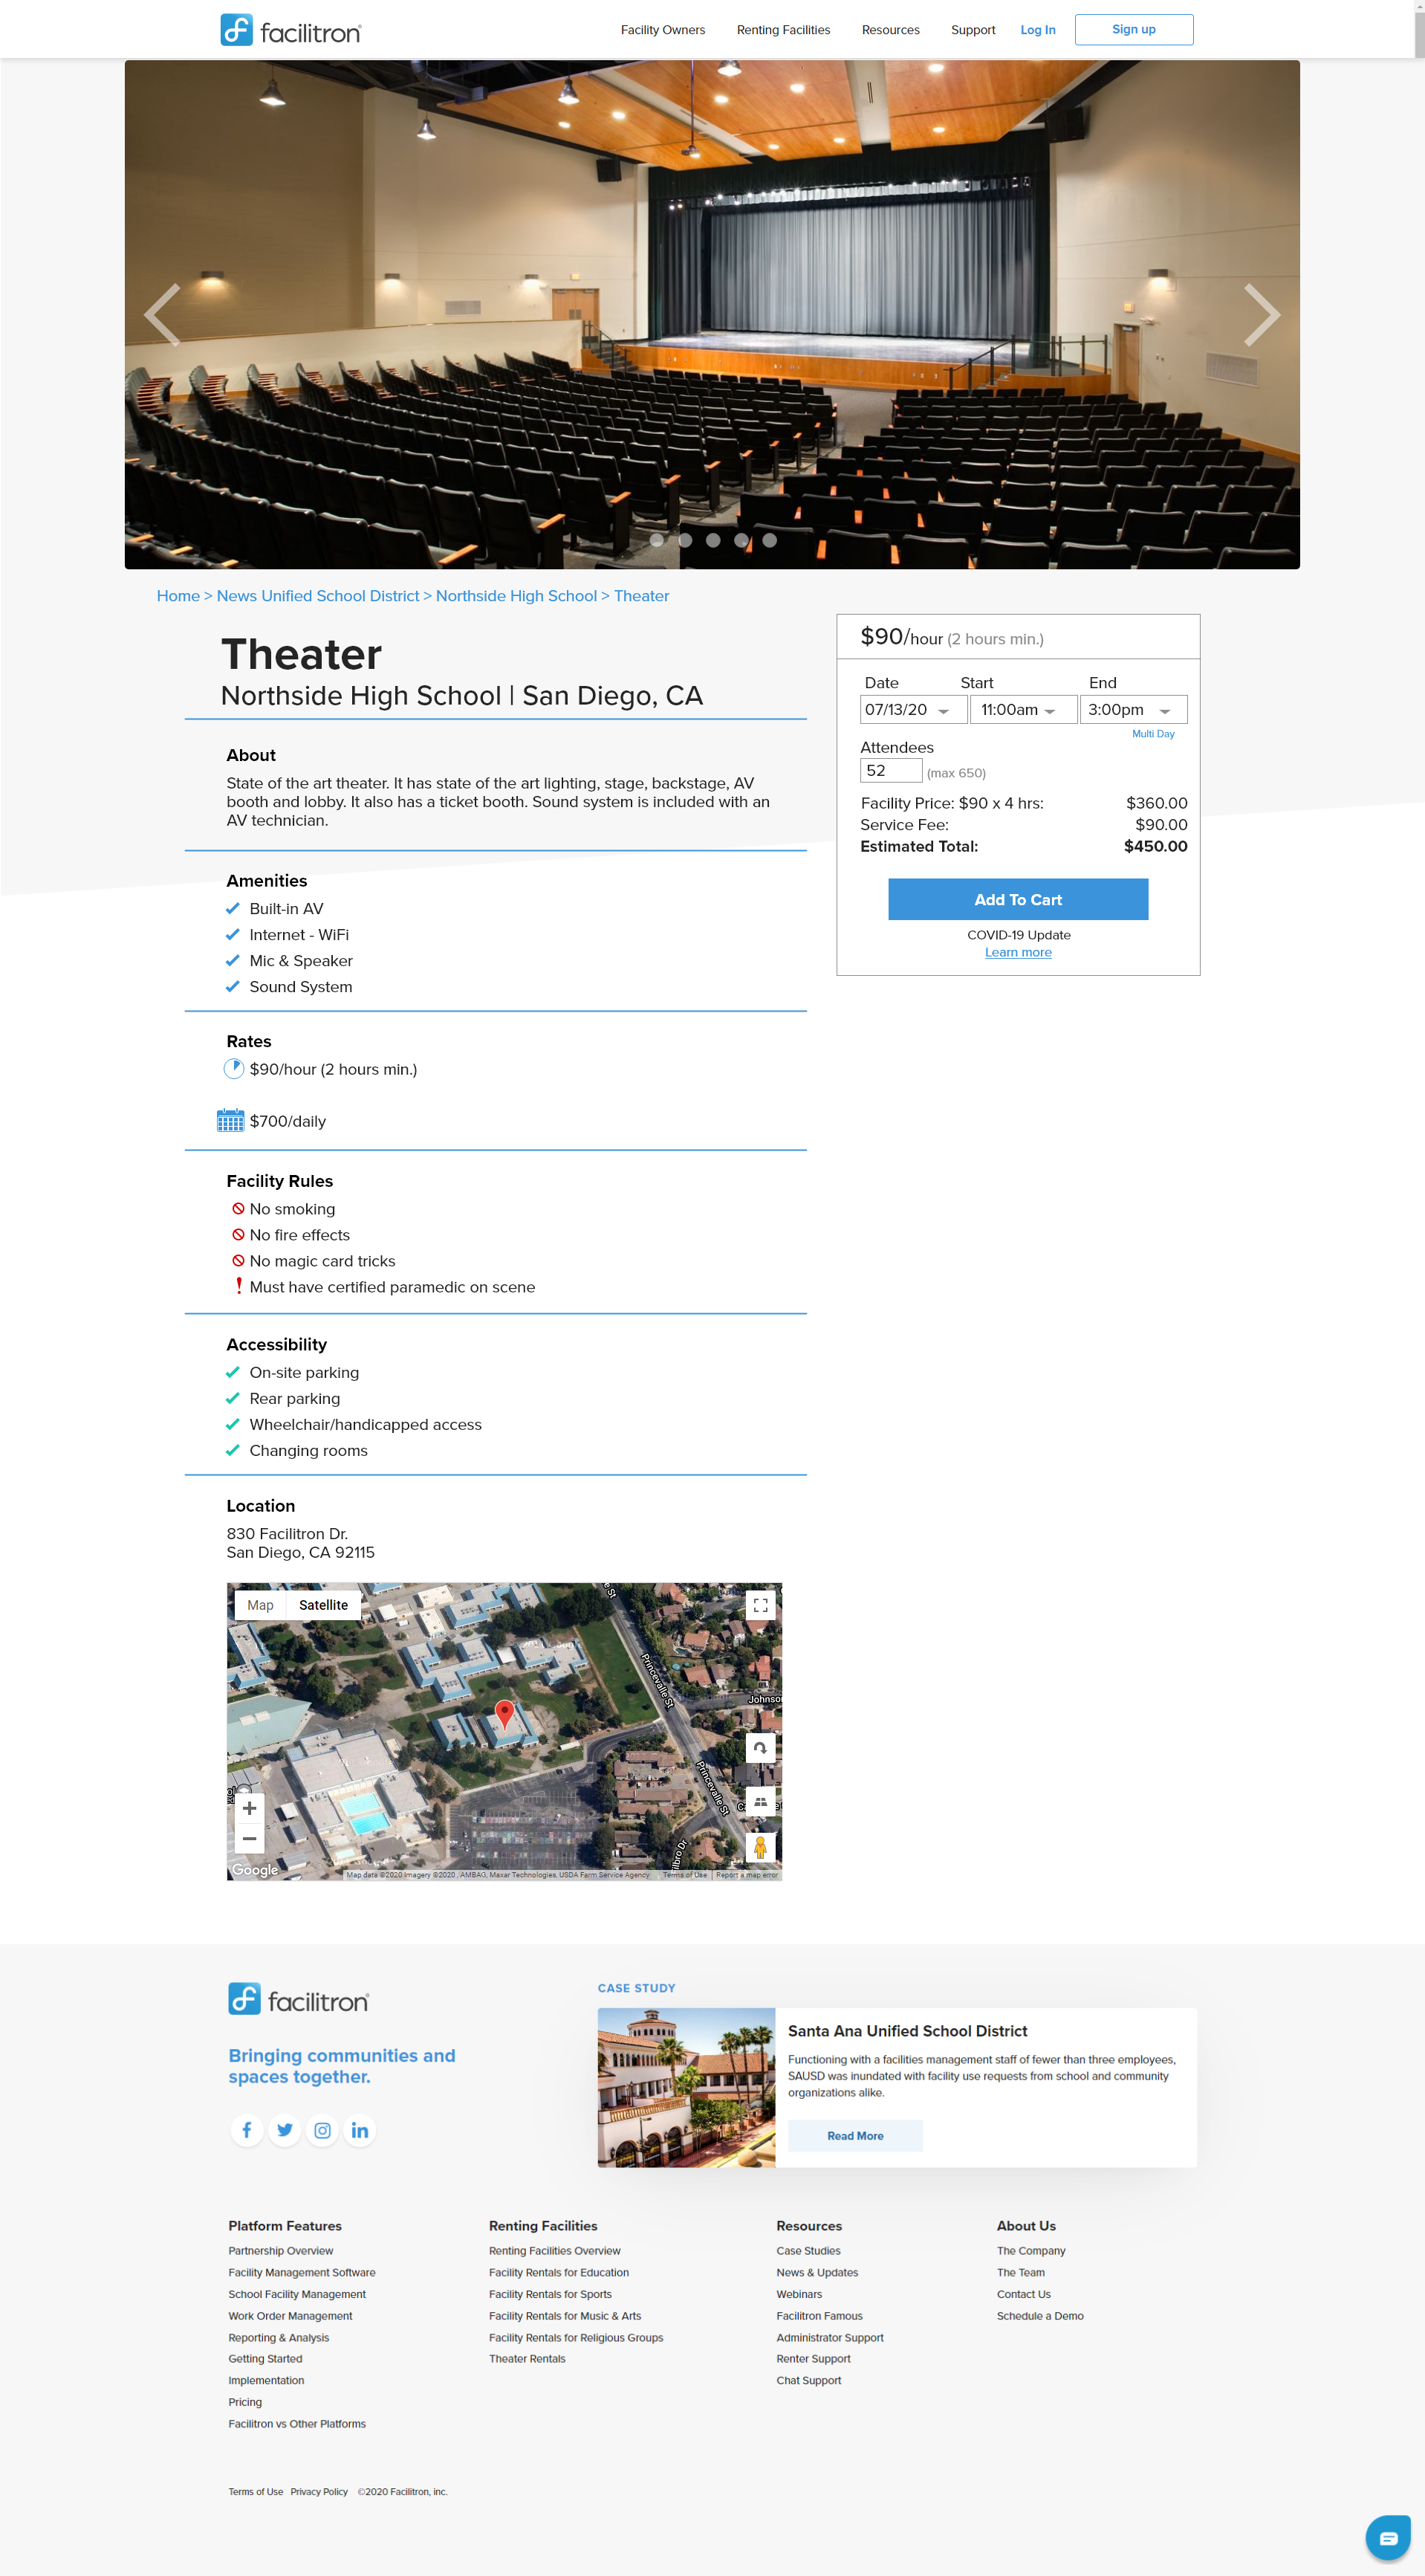Zoom out on the map

[249, 1838]
